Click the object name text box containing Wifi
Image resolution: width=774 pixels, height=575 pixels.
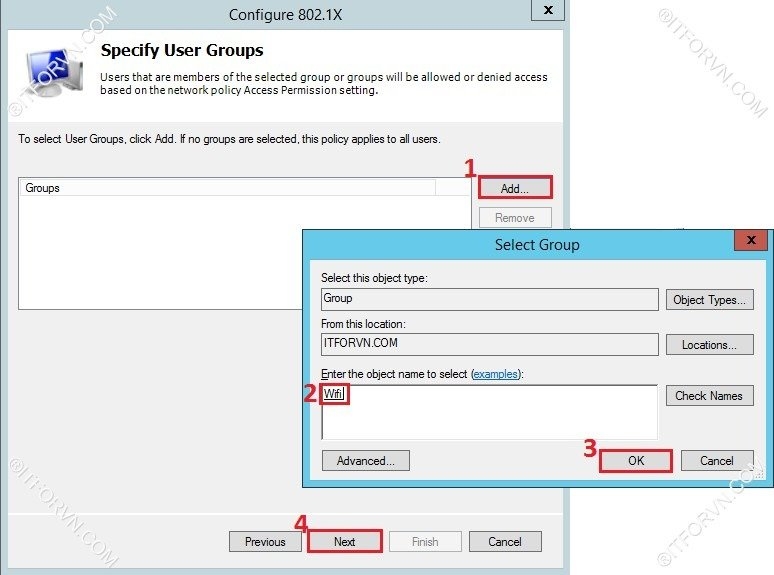point(489,411)
